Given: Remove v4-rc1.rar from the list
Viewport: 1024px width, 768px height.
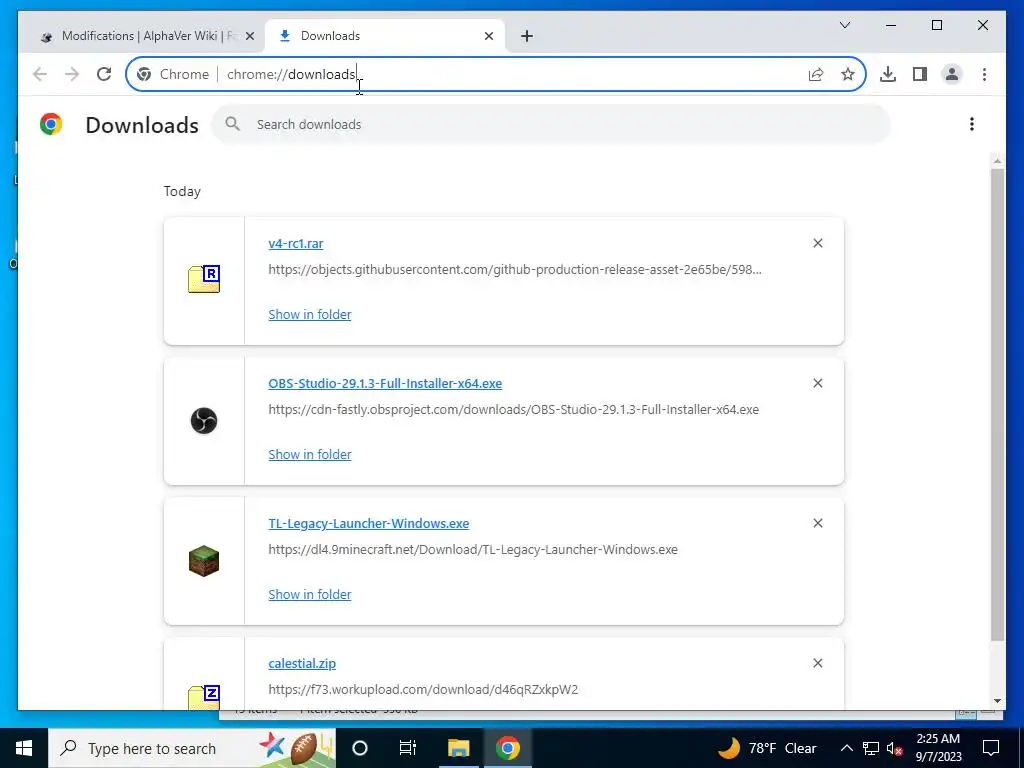Looking at the screenshot, I should pos(818,243).
